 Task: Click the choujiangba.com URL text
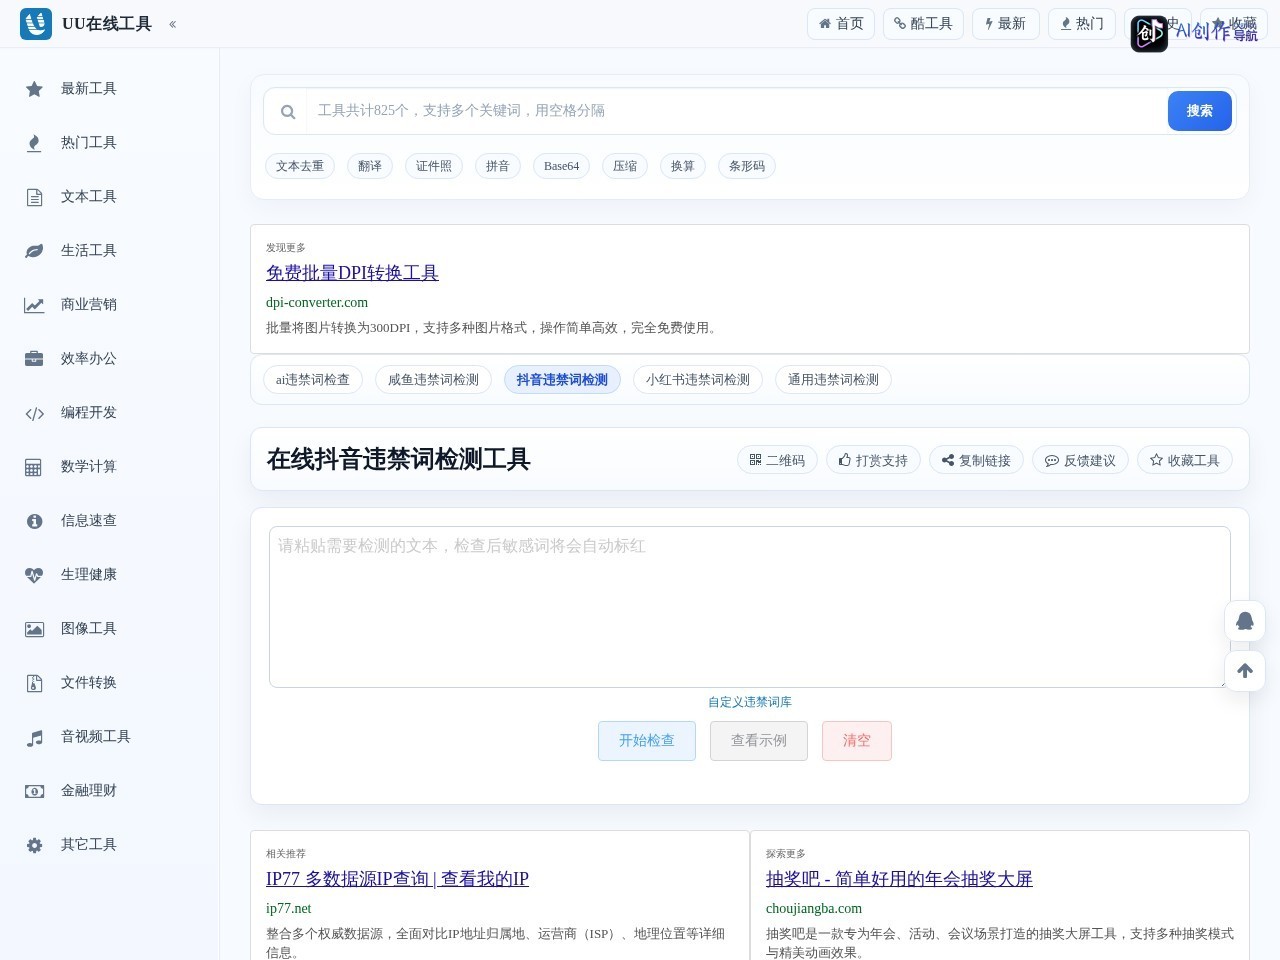click(x=814, y=909)
